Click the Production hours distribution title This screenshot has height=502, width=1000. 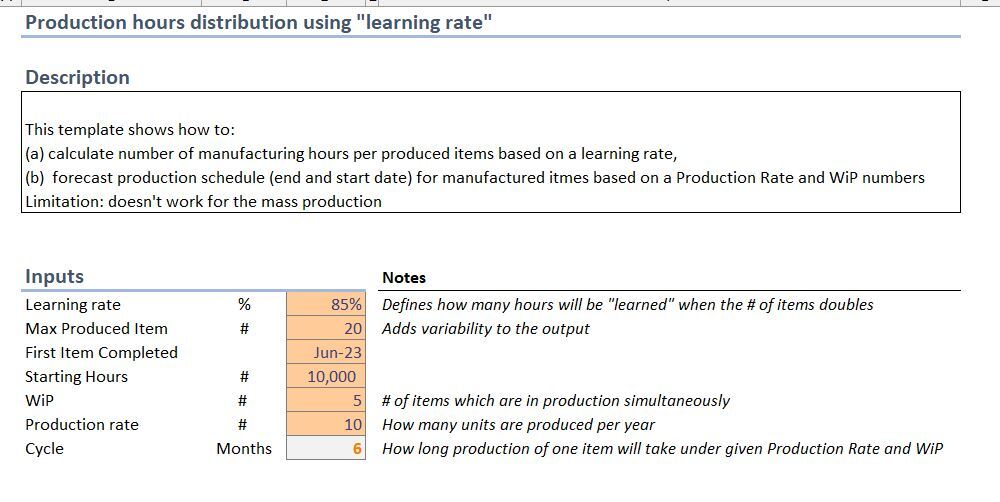tap(259, 22)
